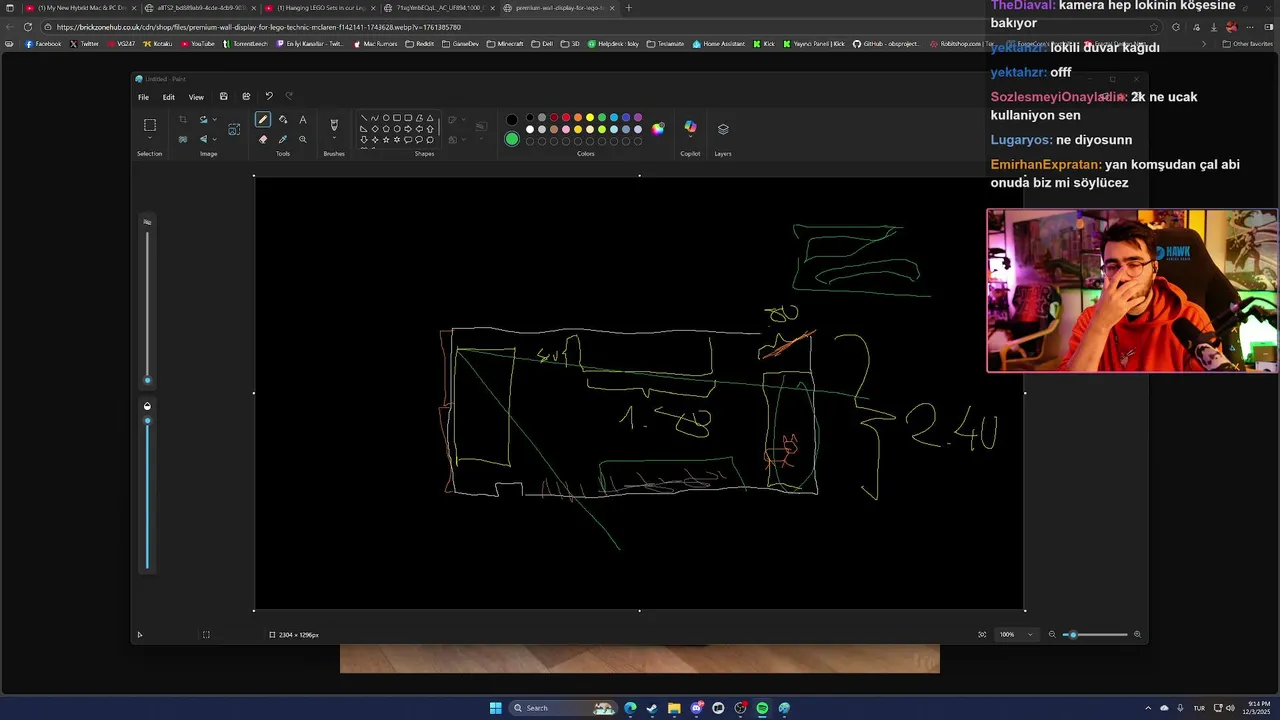Screen dimensions: 1280x720
Task: Click the zoom out magnifier icon
Action: [x=1052, y=634]
